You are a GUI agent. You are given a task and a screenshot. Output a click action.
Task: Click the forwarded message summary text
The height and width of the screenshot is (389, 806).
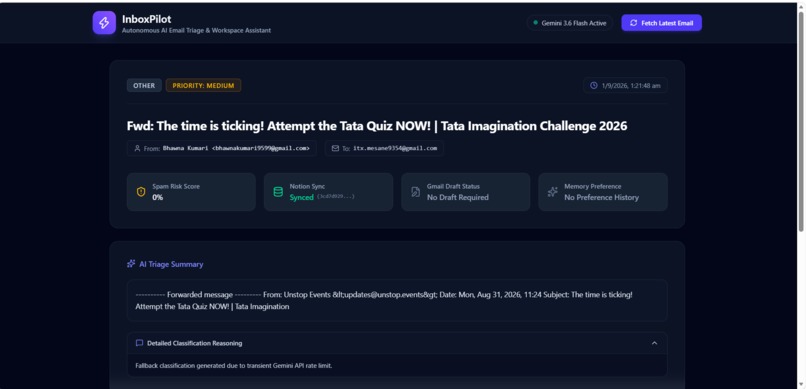pyautogui.click(x=384, y=301)
